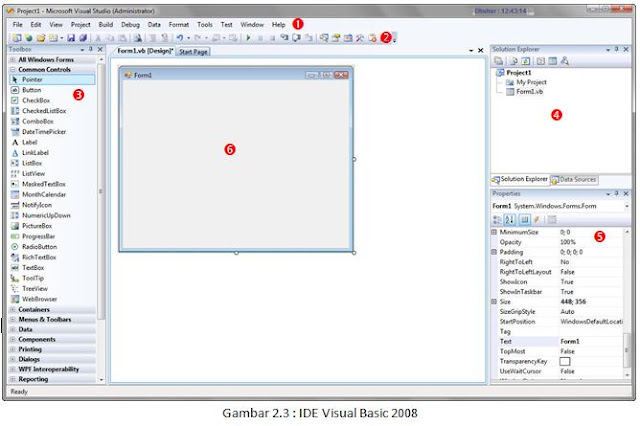The image size is (640, 426).
Task: Click the View Designer icon in Solution Explorer
Action: click(552, 61)
